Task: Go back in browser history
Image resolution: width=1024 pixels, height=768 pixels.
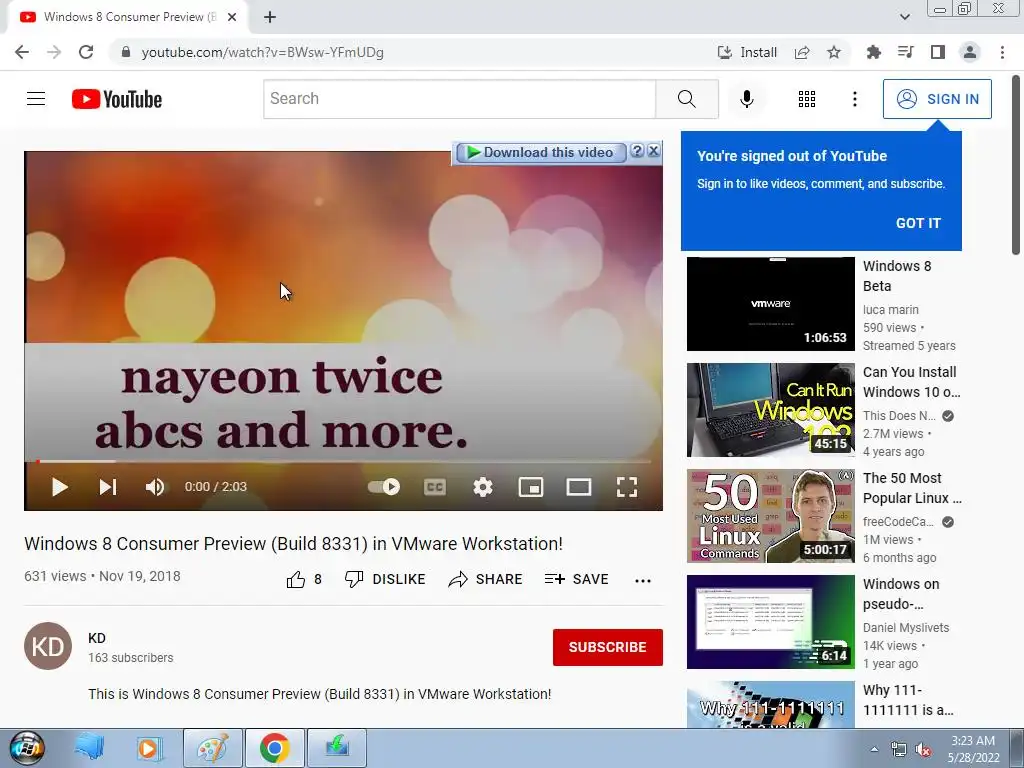Action: (x=22, y=52)
